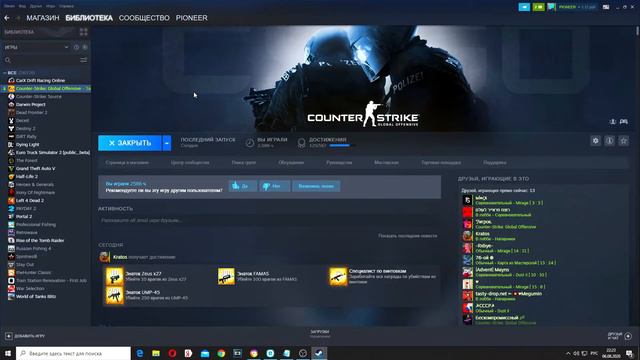
Task: Select Euro Truck Simulator 2 in library
Action: pos(53,152)
